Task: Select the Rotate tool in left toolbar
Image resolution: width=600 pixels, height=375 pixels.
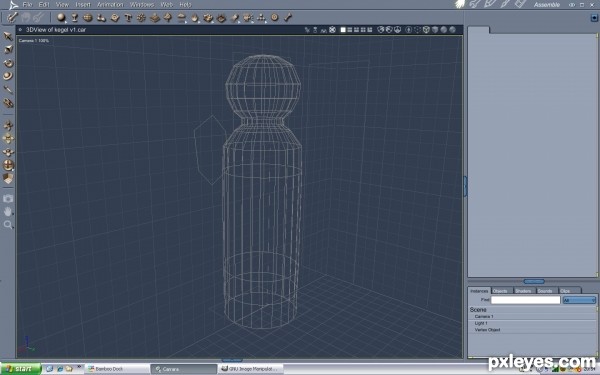Action: click(x=8, y=63)
